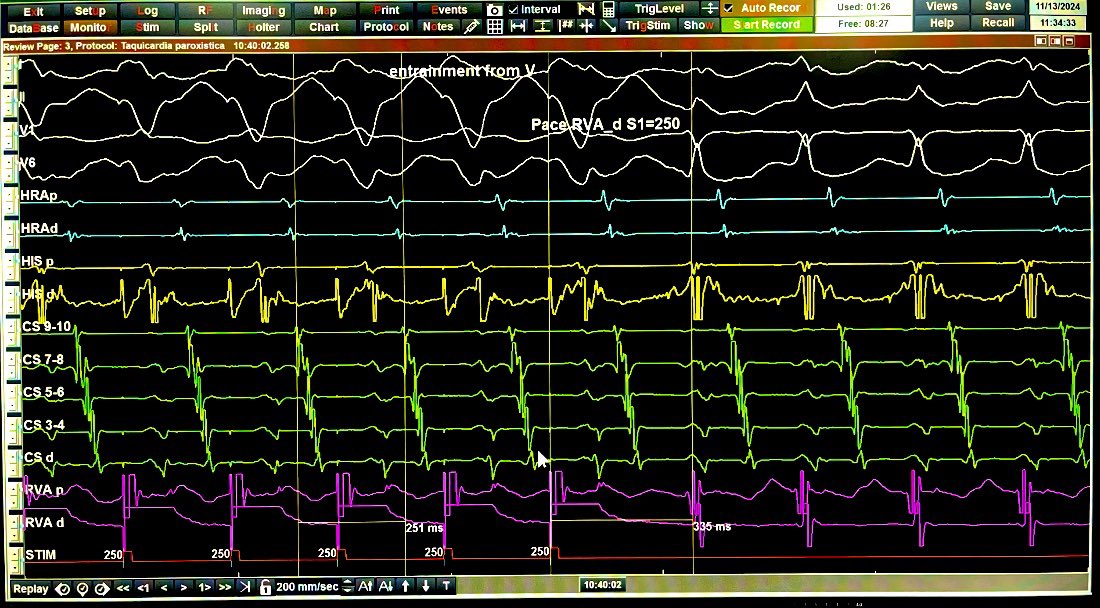Screen dimensions: 1100x608
Task: Step up the 200 mm/sec sweep speed
Action: point(345,585)
